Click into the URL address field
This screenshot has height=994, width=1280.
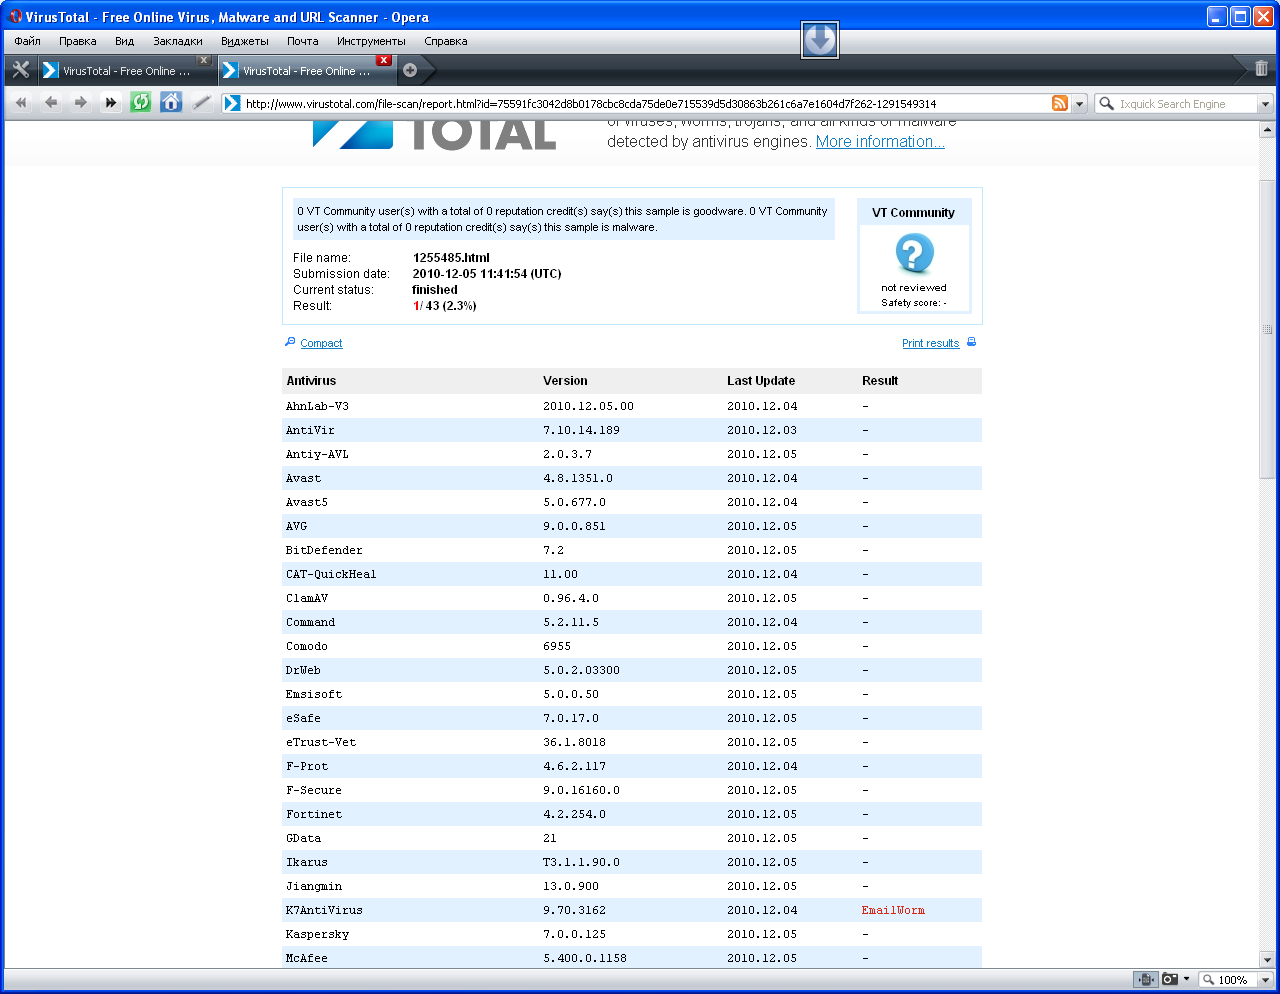point(646,104)
